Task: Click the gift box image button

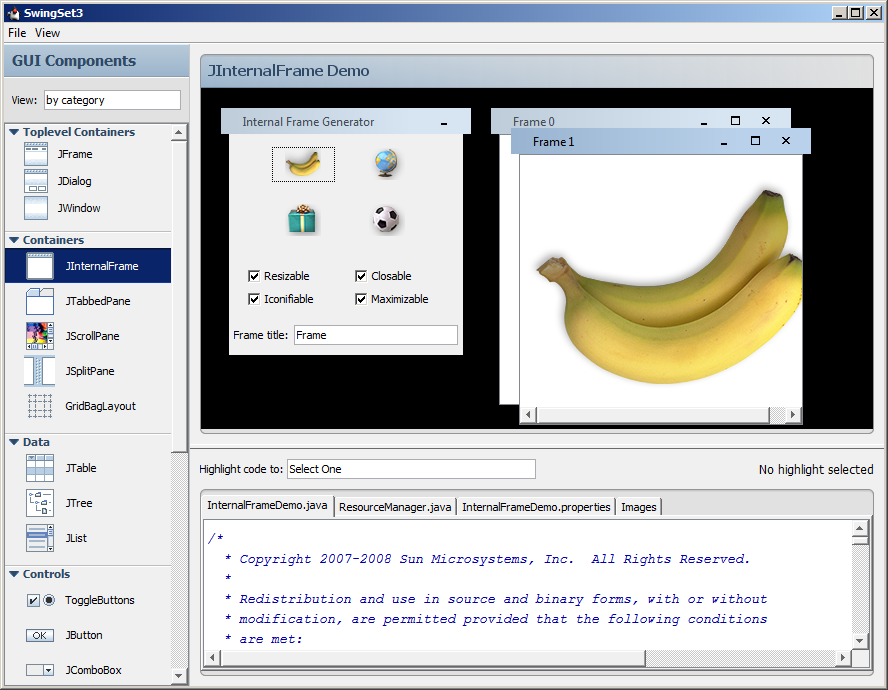Action: tap(303, 219)
